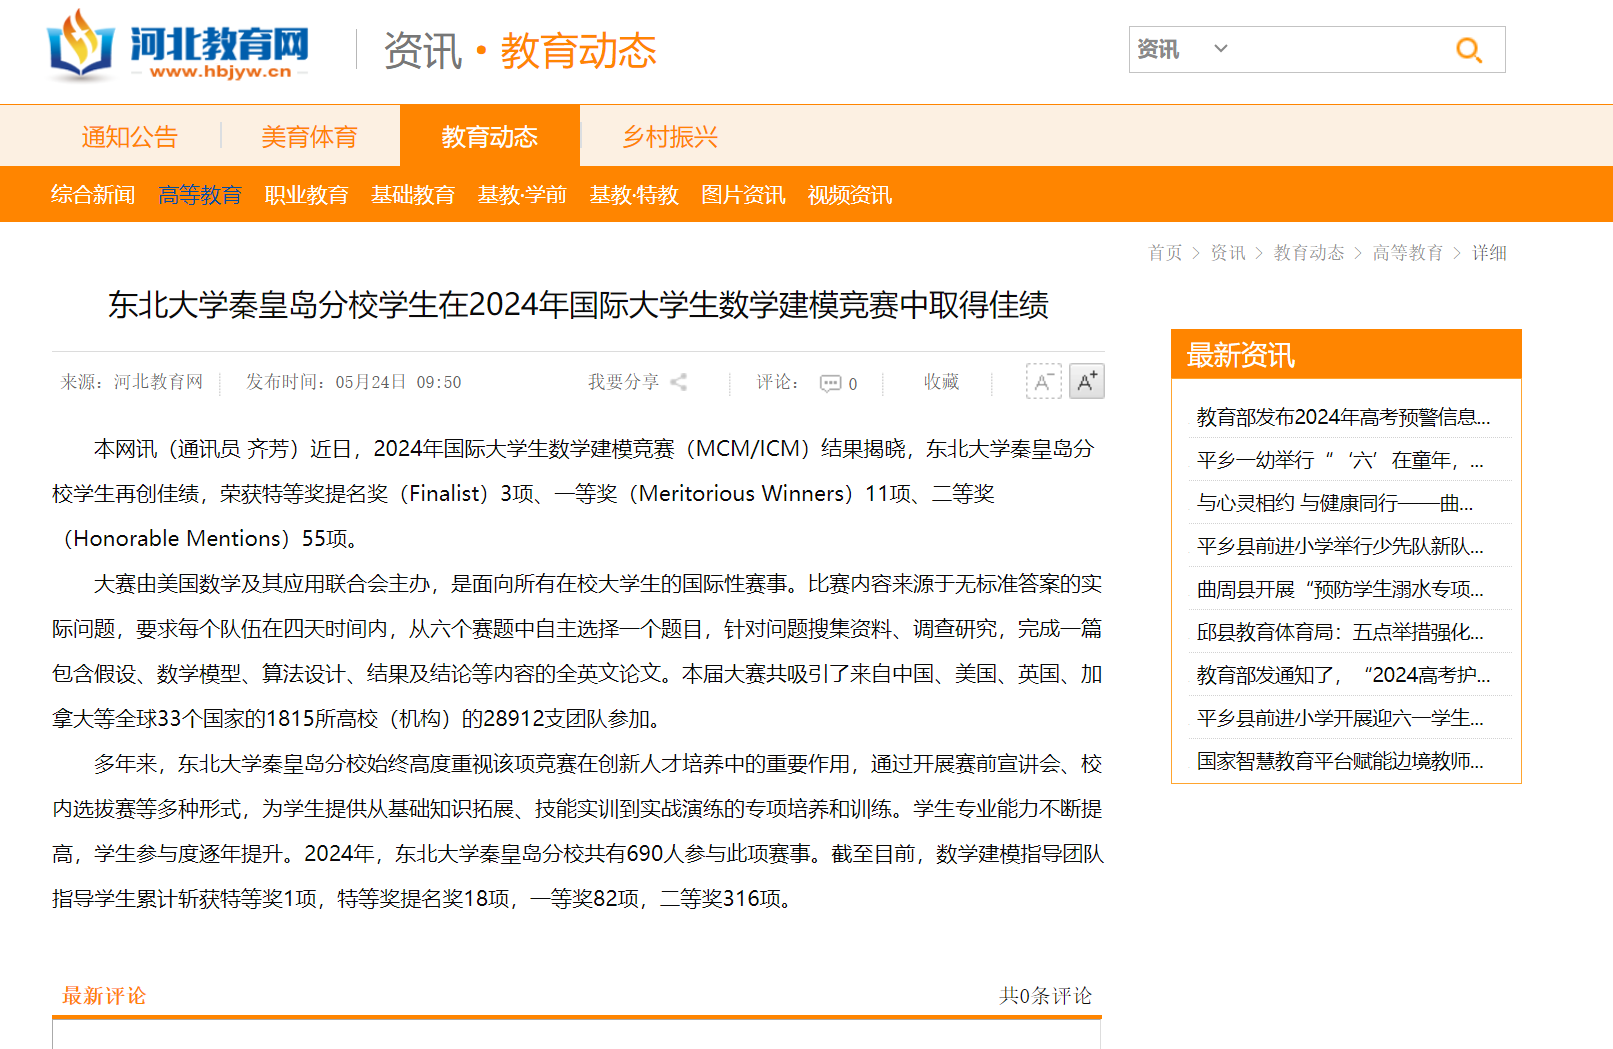Image resolution: width=1613 pixels, height=1049 pixels.
Task: Click the 共0条评论 count text
Action: pos(1045,996)
